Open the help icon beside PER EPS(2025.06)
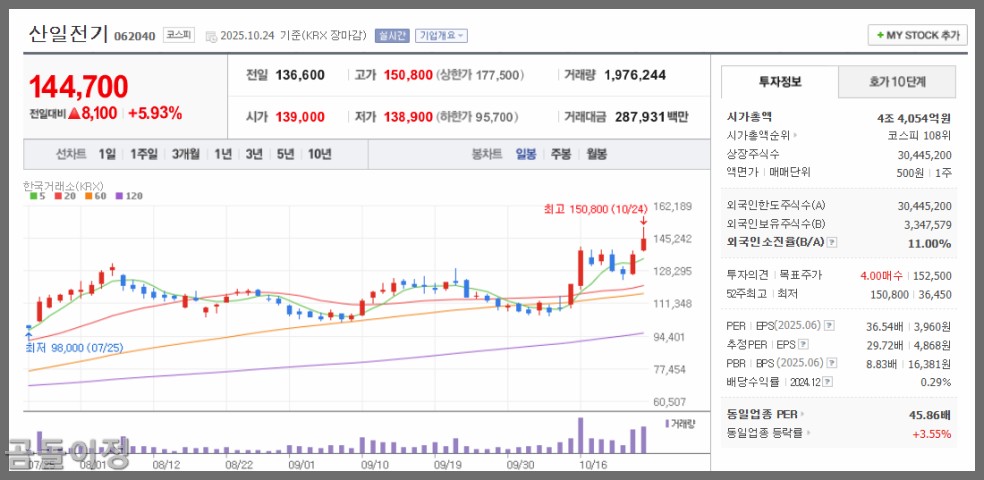Screen dimensions: 984x480 (829, 326)
